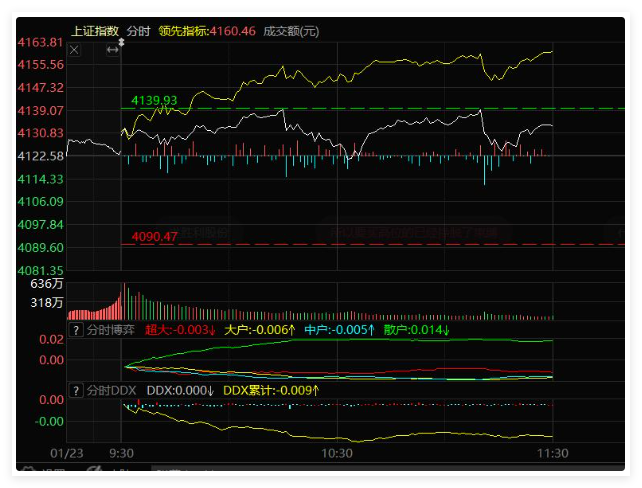
Task: Open the 分时DDX indicator label
Action: coord(111,389)
